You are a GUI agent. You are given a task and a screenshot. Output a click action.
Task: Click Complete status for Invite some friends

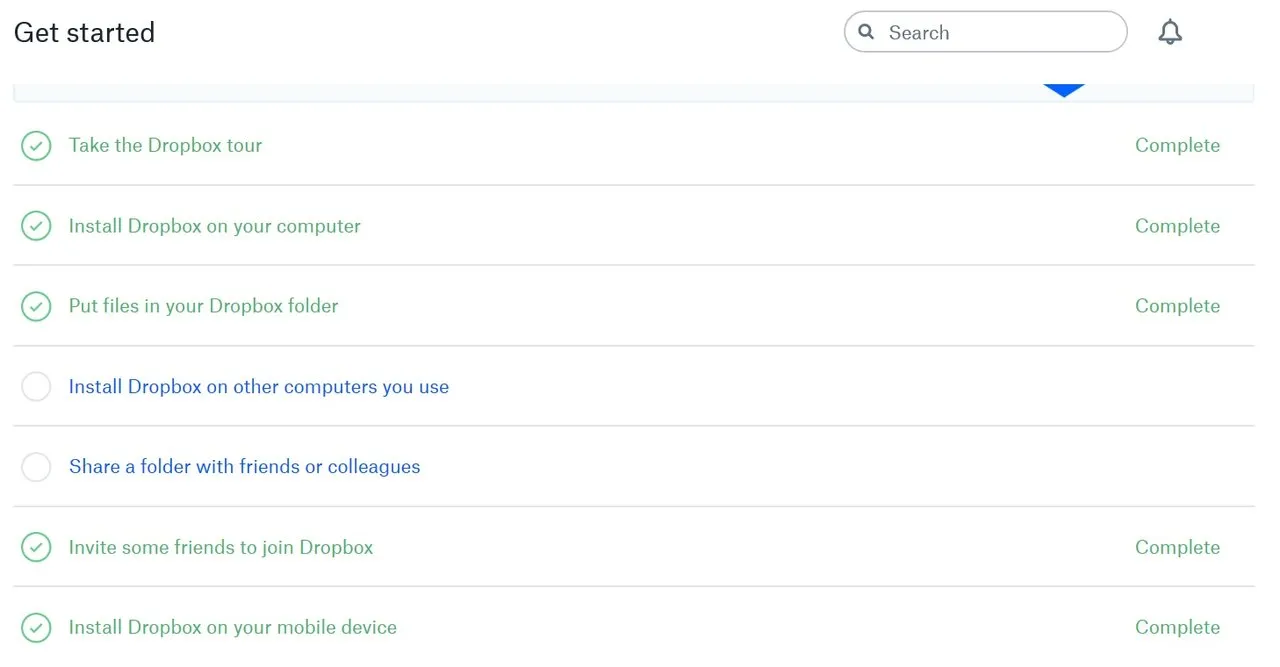click(x=1177, y=547)
